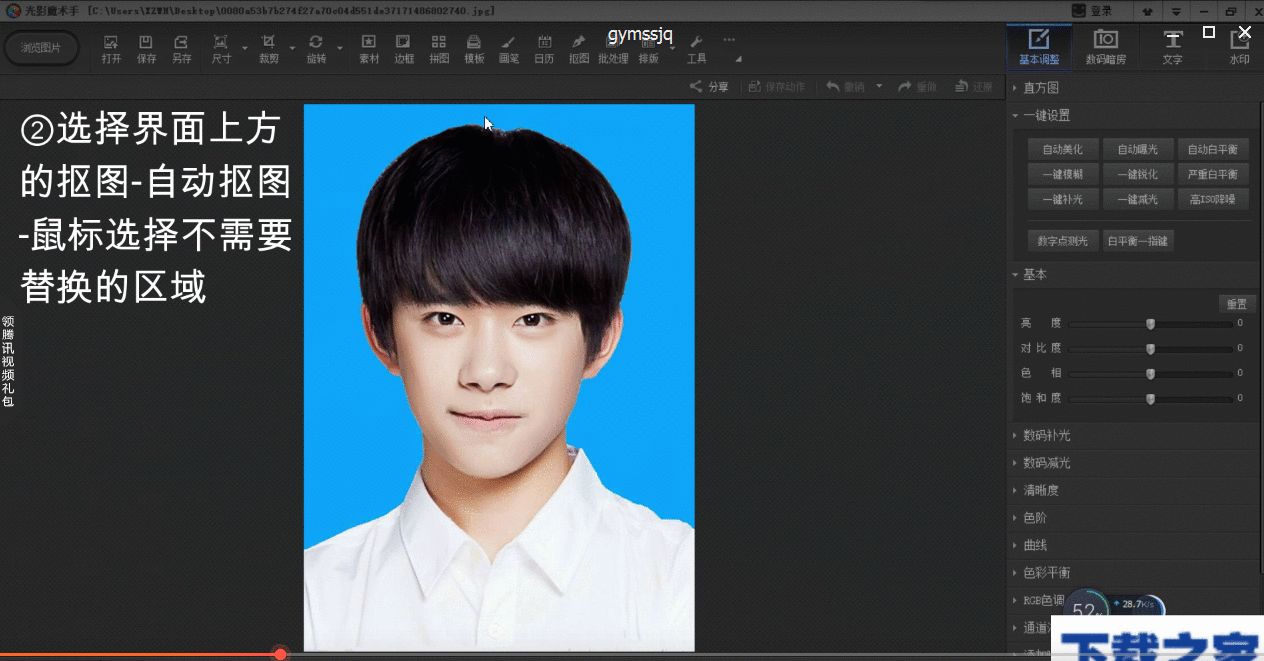Switch to the 数码暗房 tab
Image resolution: width=1264 pixels, height=661 pixels.
coord(1105,47)
